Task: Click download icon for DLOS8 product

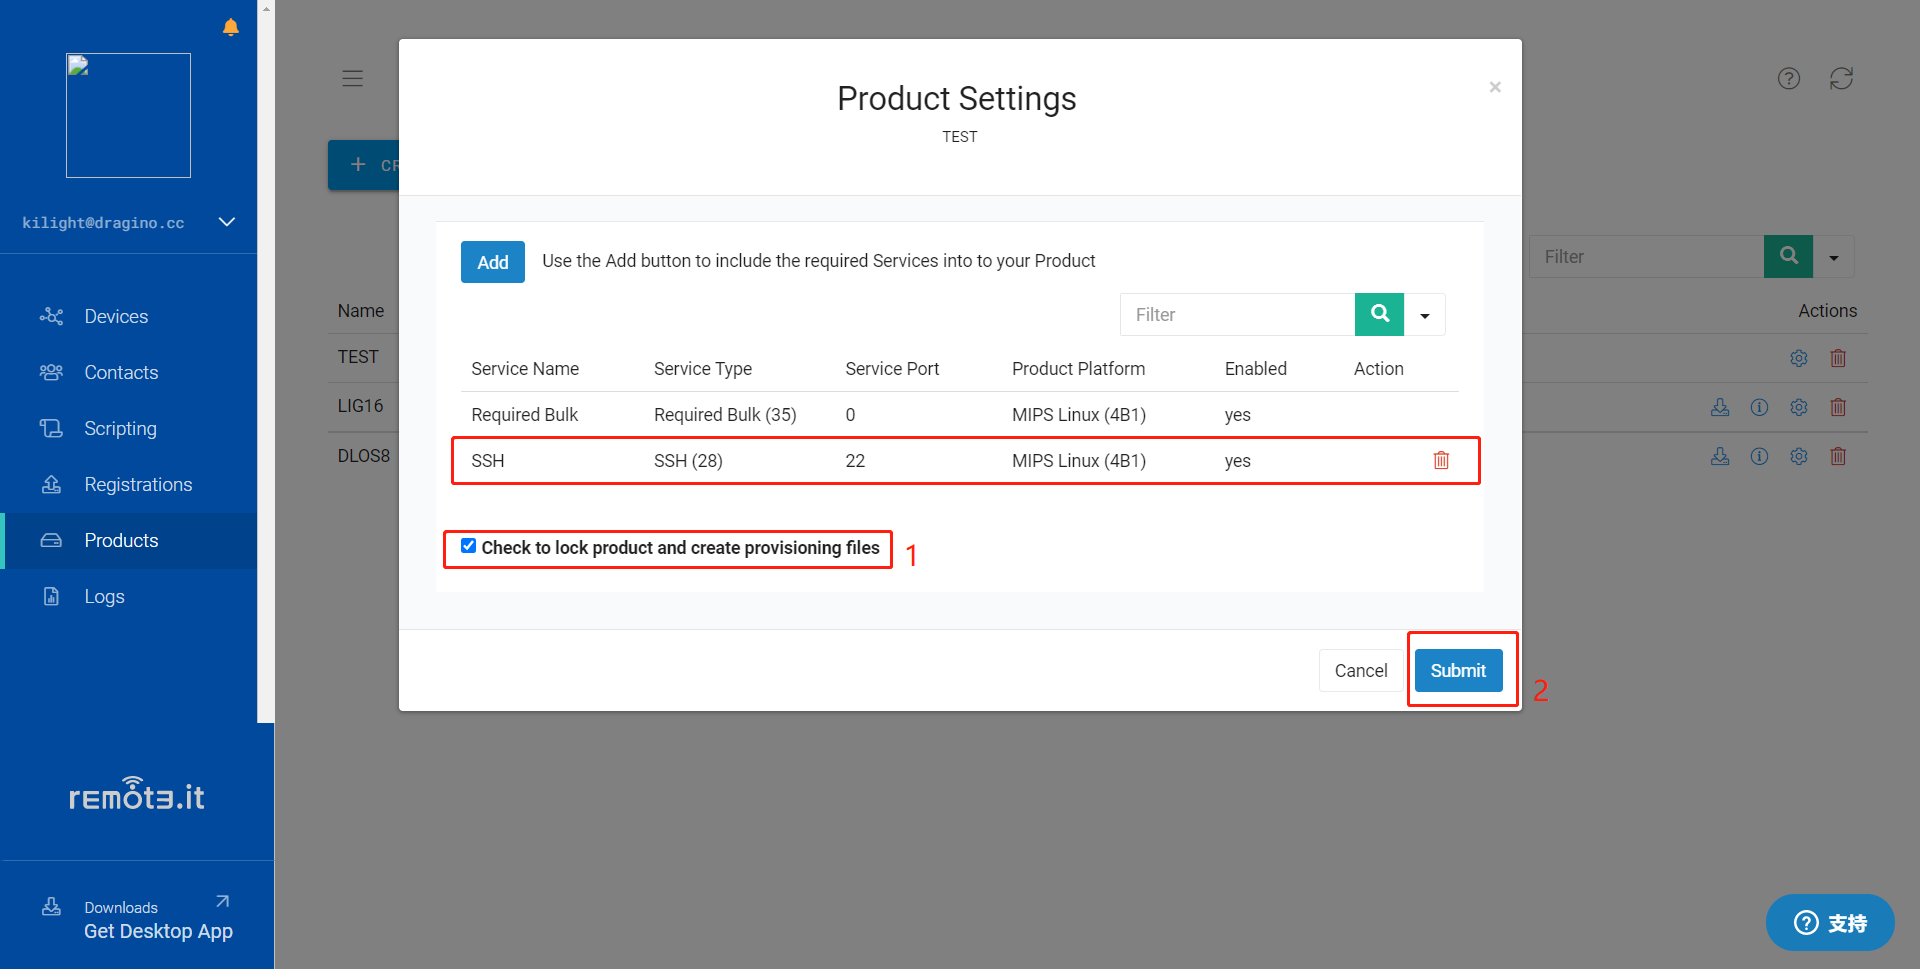Action: coord(1720,456)
